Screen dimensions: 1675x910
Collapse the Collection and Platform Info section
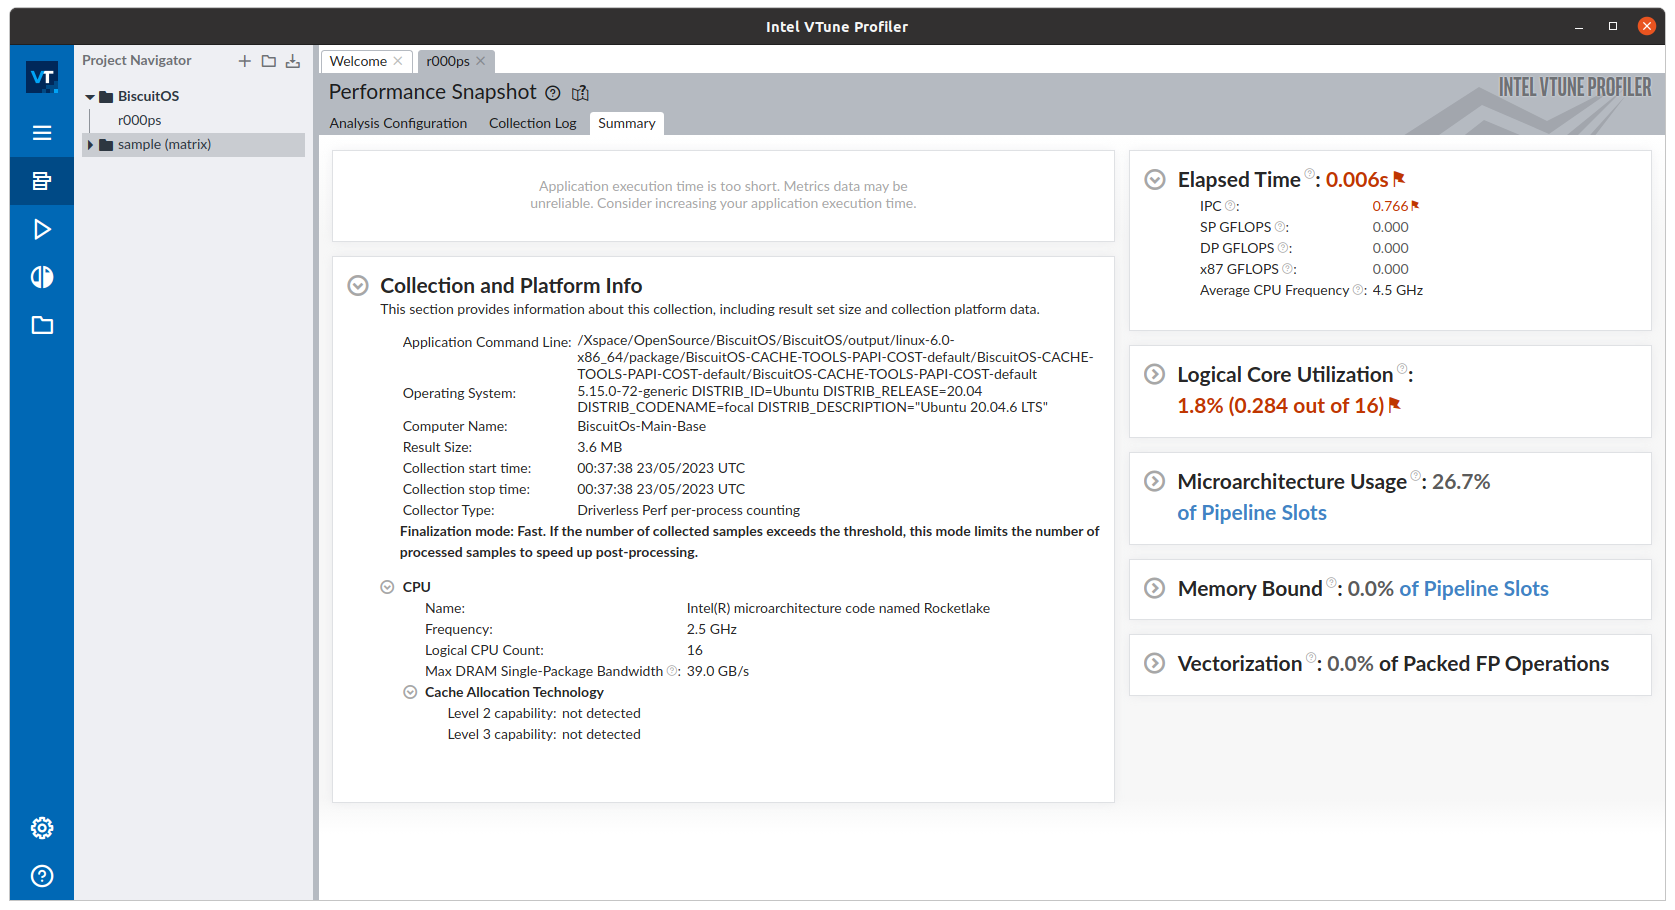pyautogui.click(x=357, y=286)
